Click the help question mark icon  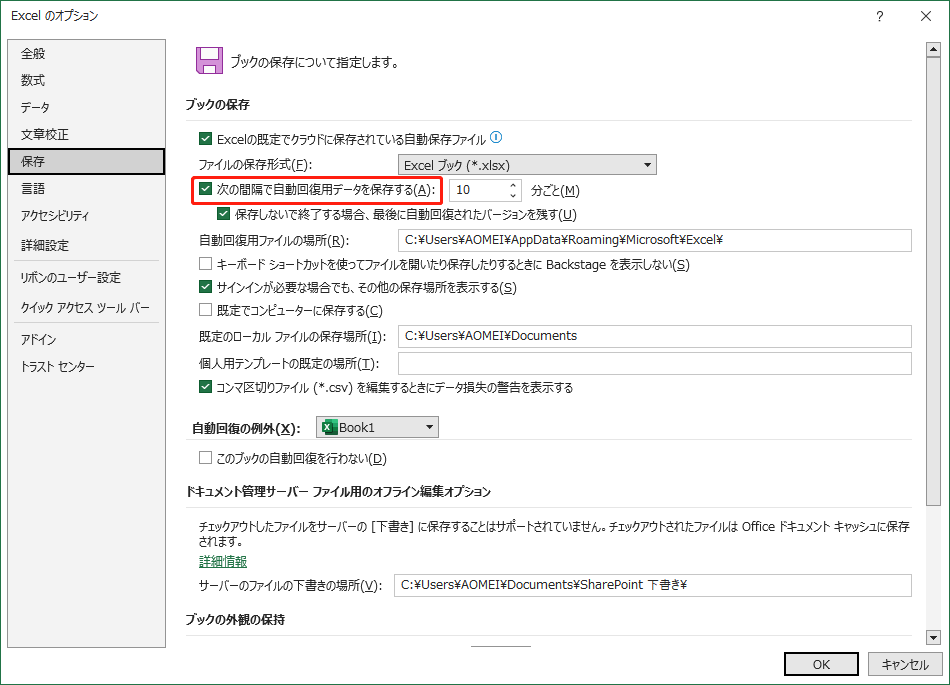click(879, 16)
